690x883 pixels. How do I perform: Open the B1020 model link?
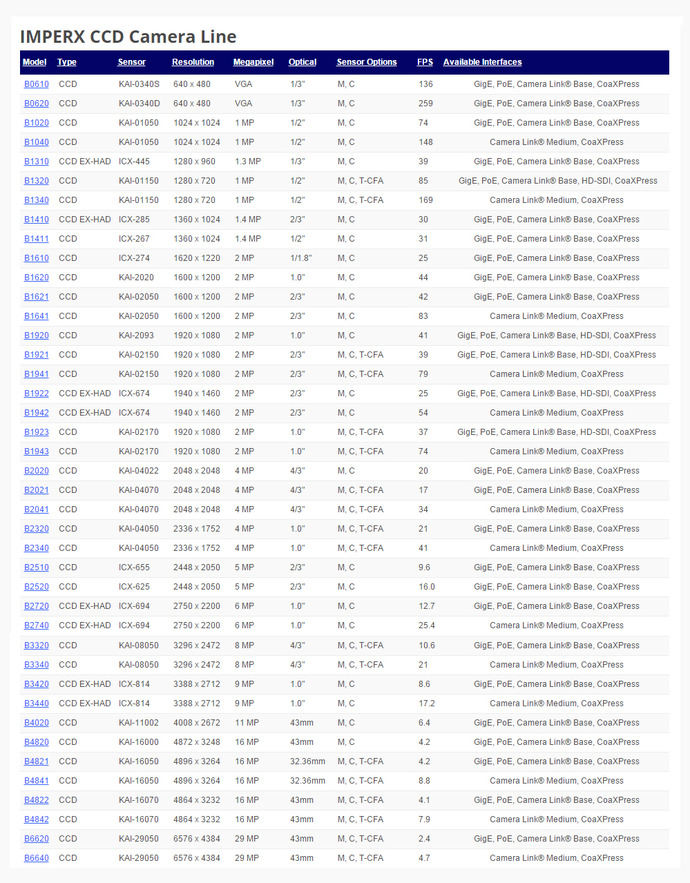(x=37, y=123)
